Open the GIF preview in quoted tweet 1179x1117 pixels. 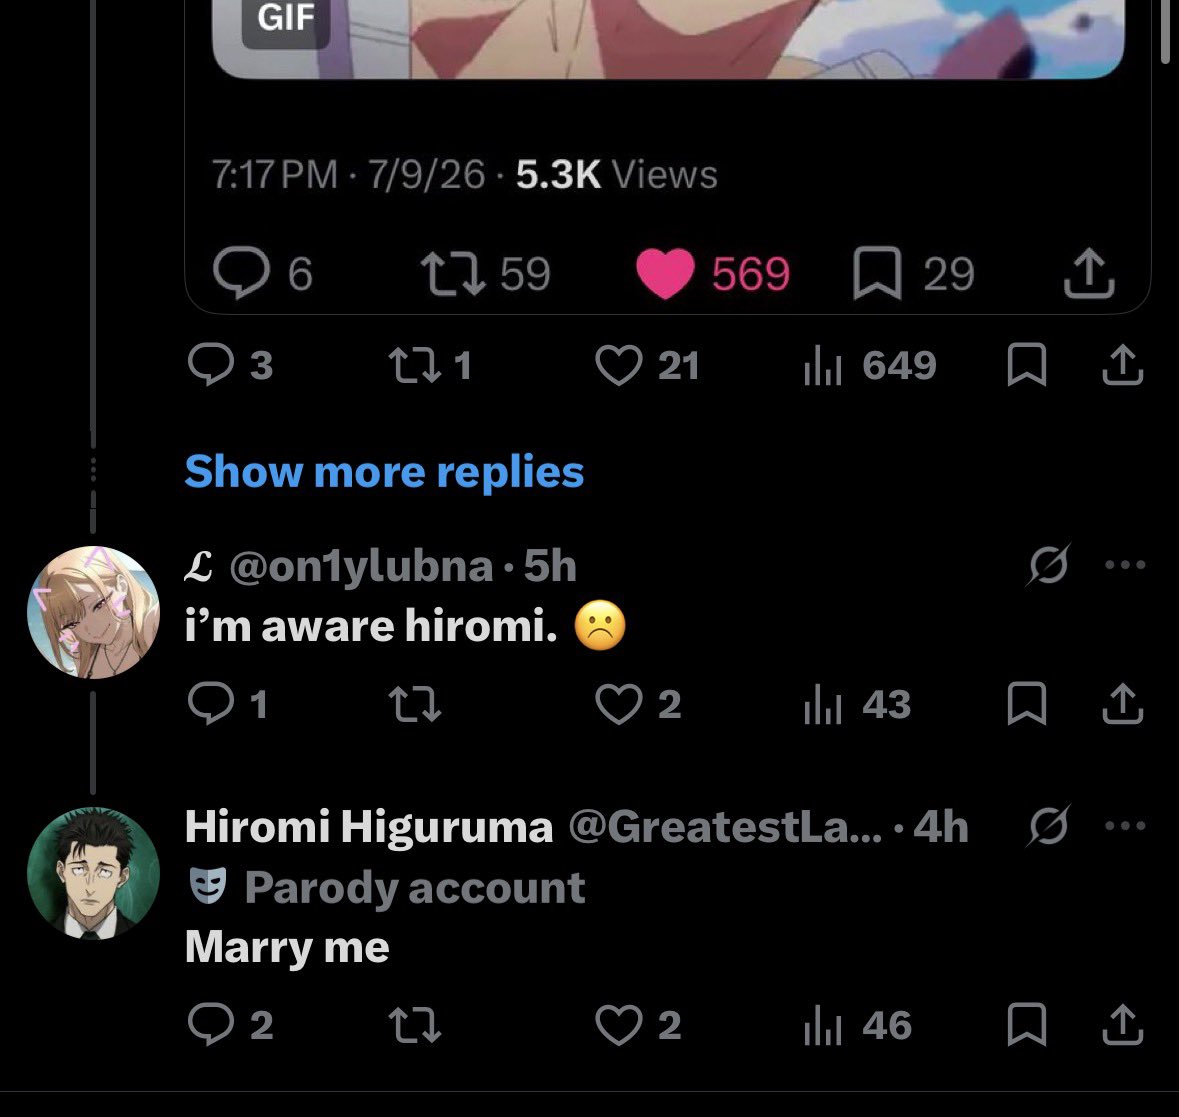tap(668, 39)
